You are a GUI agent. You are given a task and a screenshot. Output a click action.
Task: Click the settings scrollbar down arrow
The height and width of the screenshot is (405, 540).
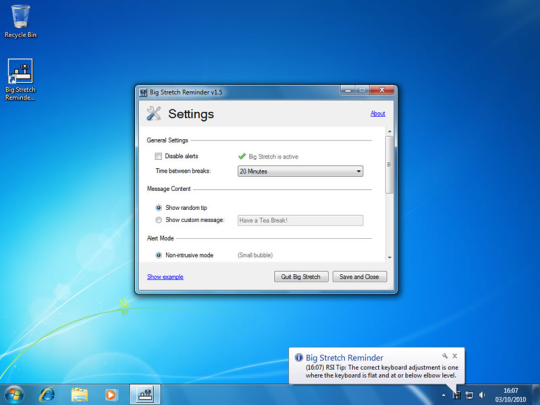390,257
